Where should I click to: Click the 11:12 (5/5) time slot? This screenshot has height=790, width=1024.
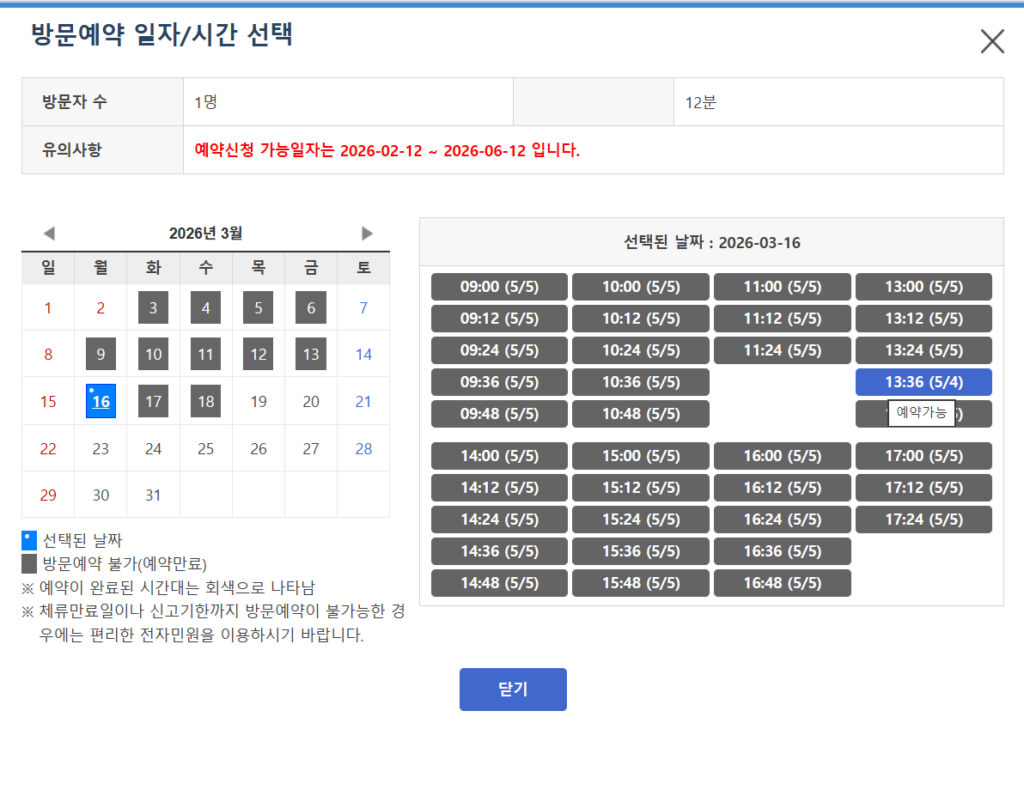[782, 319]
